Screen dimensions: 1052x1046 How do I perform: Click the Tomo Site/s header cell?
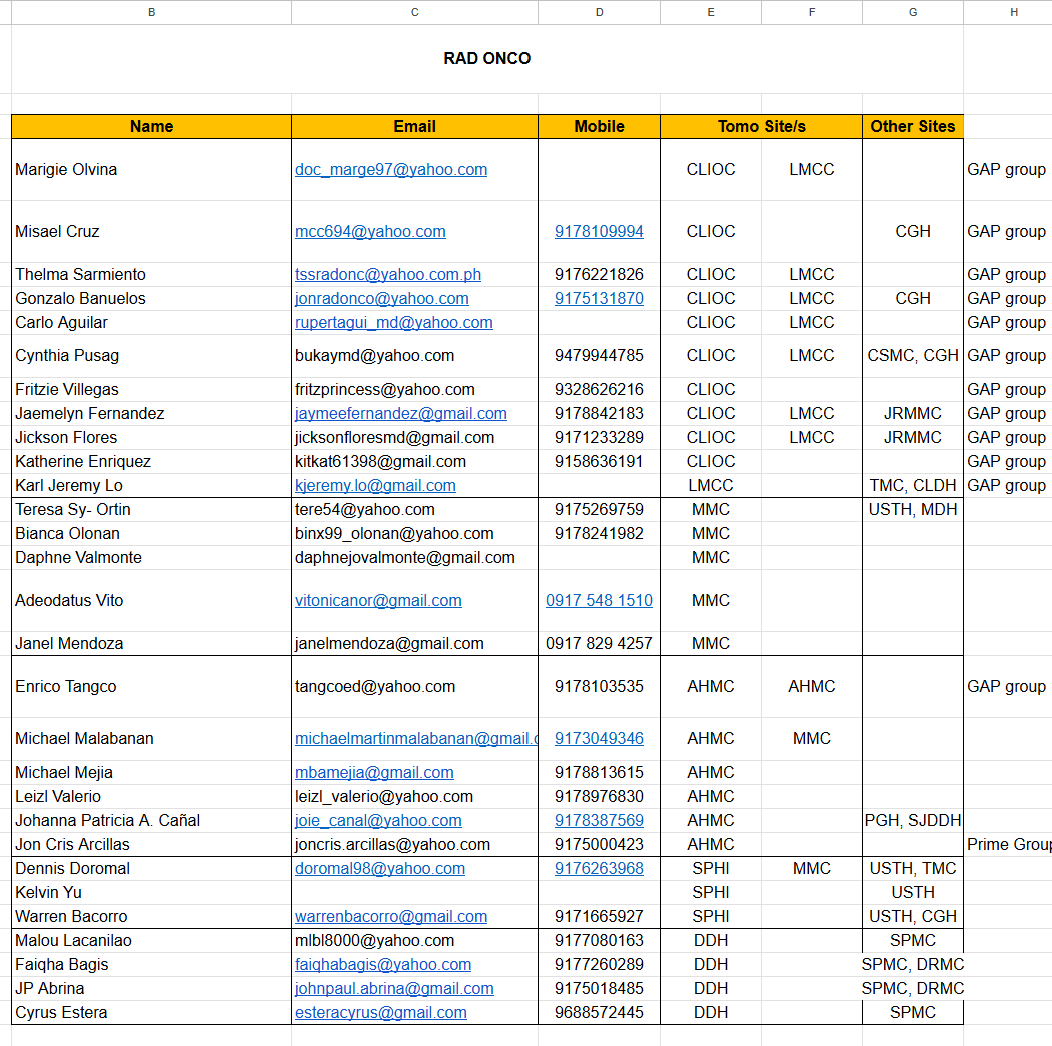tap(761, 126)
